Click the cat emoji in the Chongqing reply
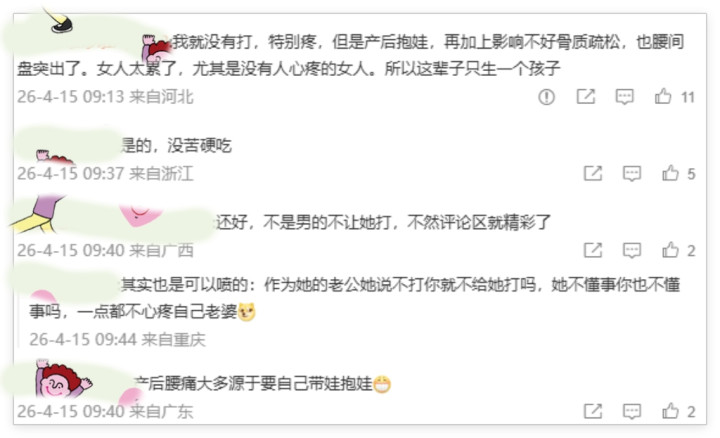Image resolution: width=720 pixels, height=438 pixels. point(247,312)
